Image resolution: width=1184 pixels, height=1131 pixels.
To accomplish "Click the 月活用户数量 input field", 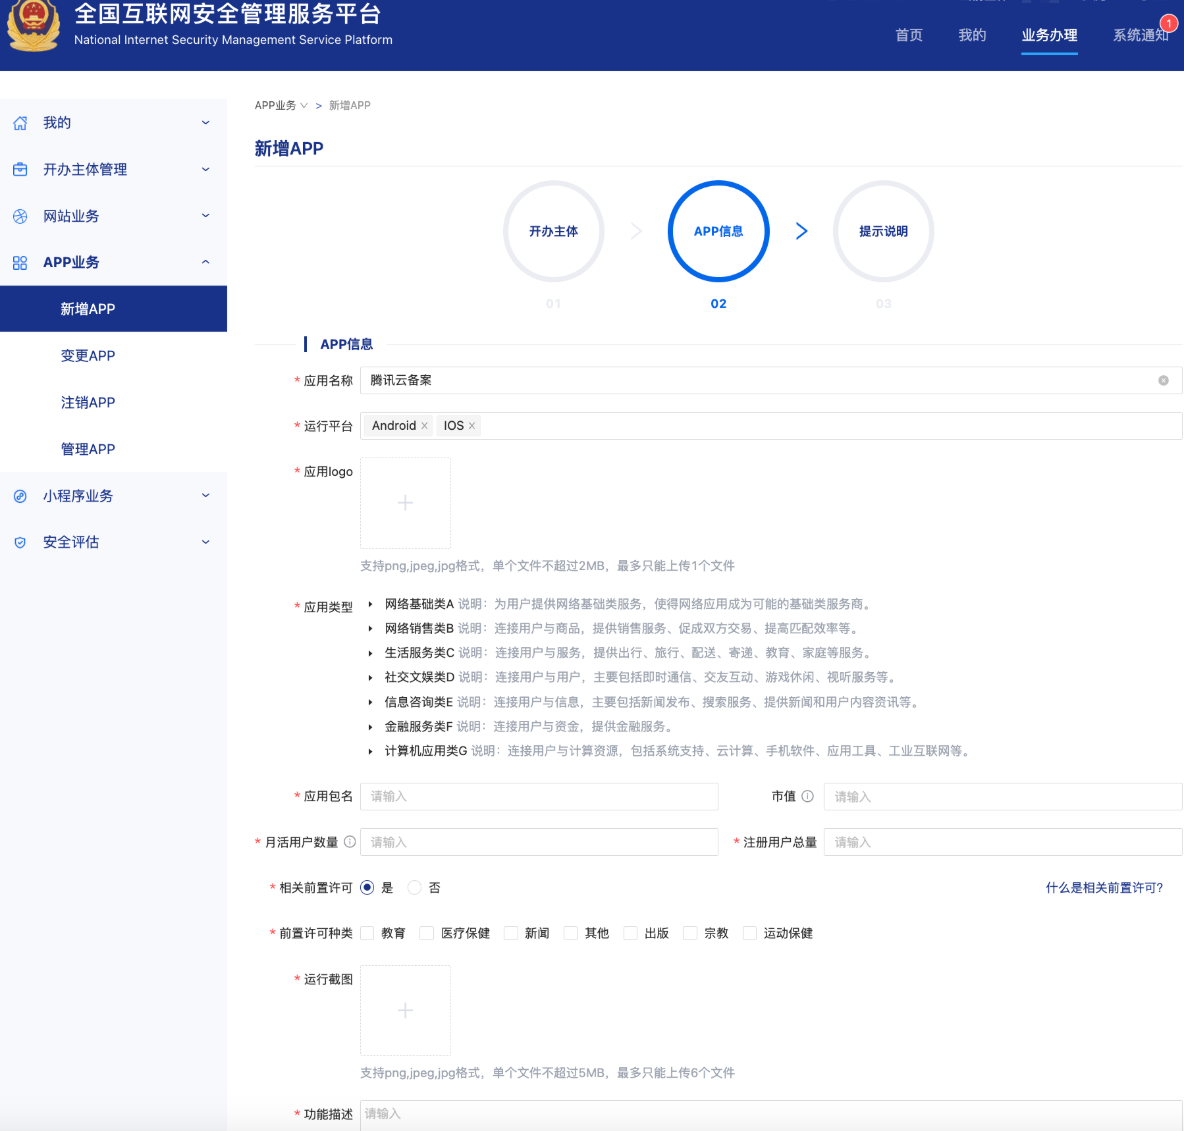I will pyautogui.click(x=539, y=842).
